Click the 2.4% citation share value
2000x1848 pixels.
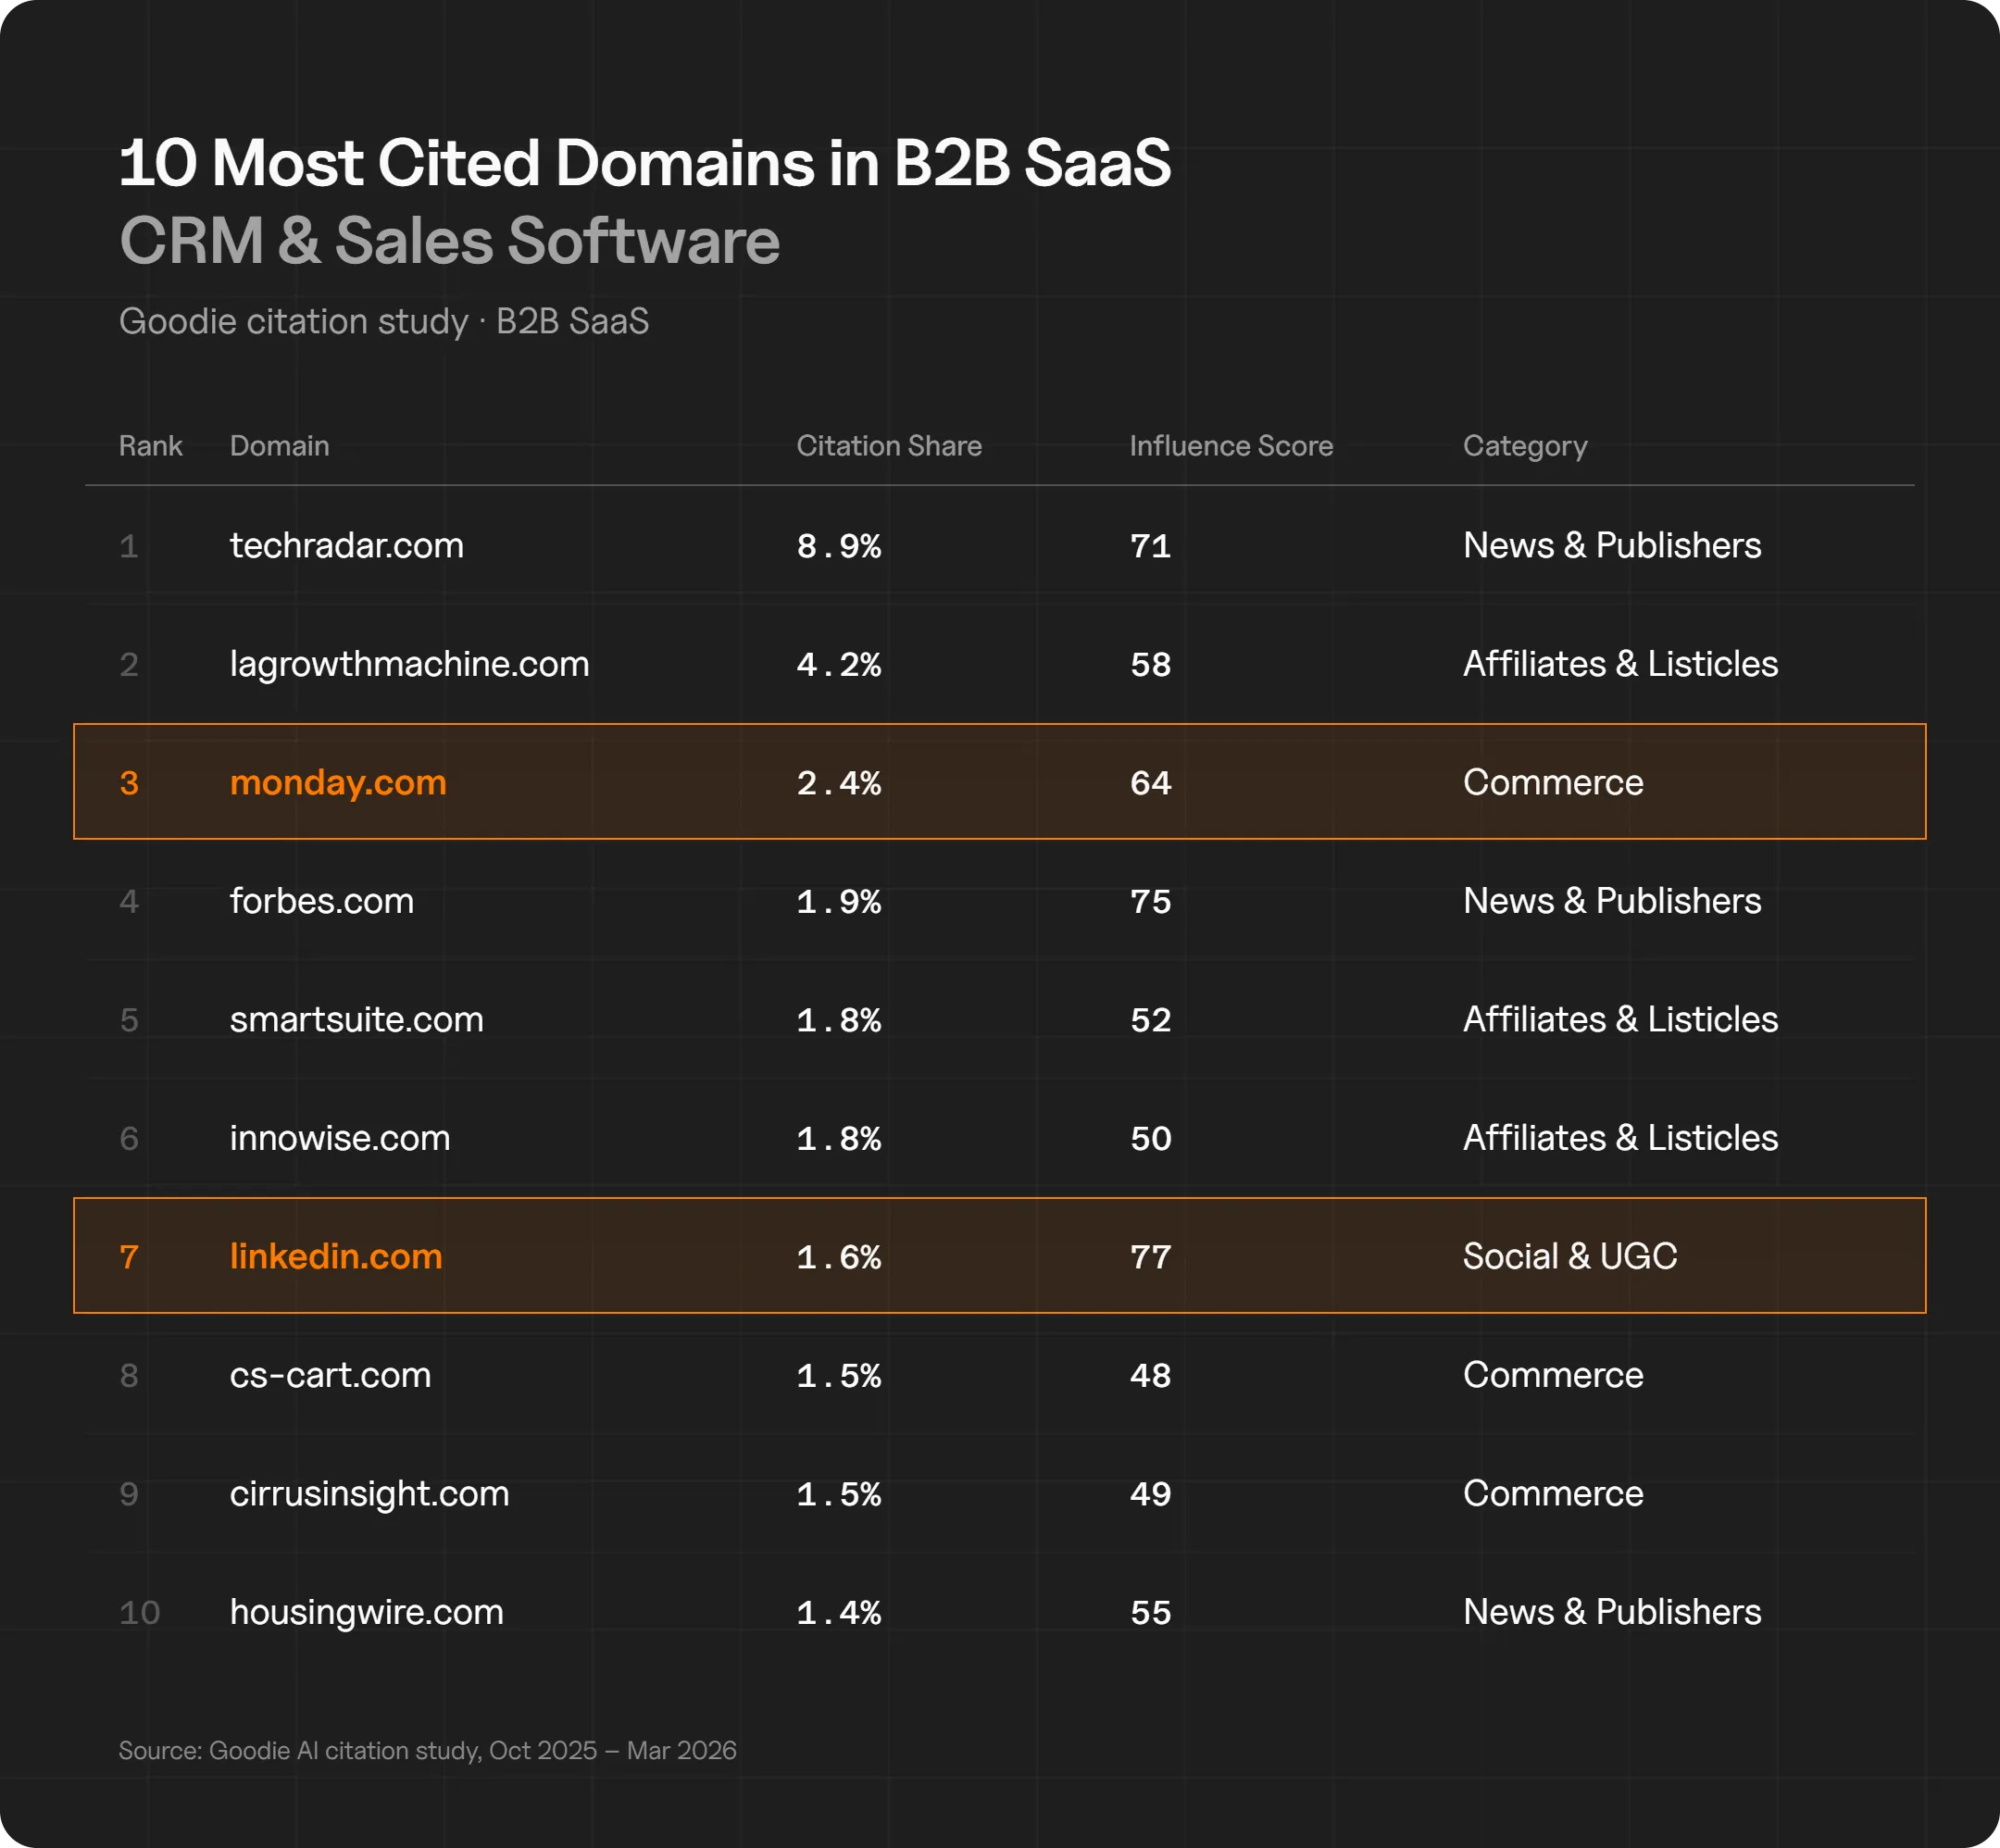[838, 783]
